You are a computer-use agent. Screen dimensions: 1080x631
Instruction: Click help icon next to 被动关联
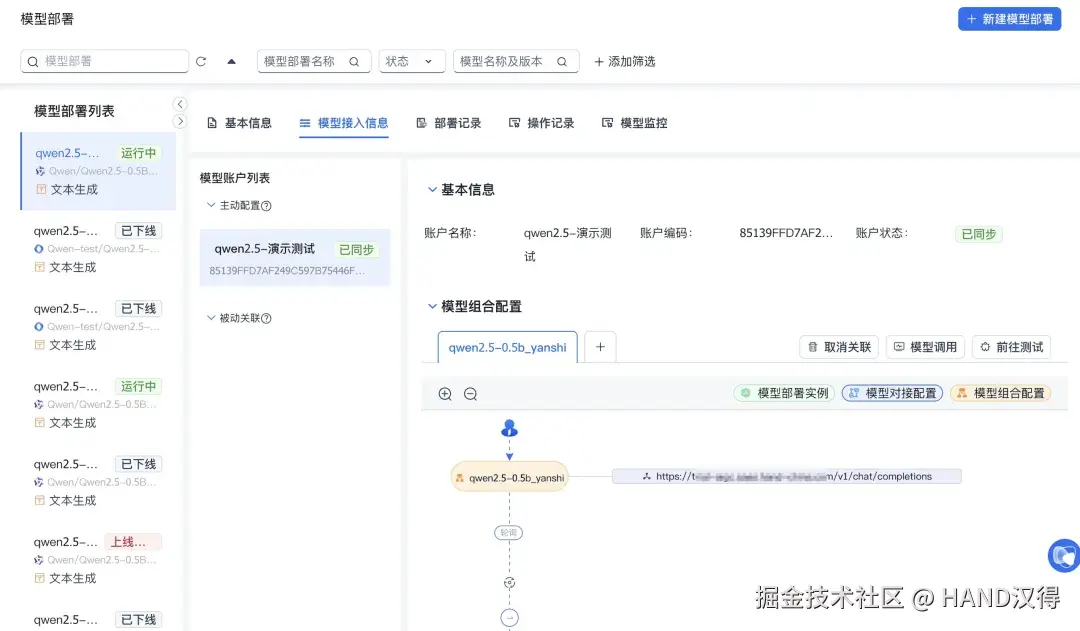267,318
